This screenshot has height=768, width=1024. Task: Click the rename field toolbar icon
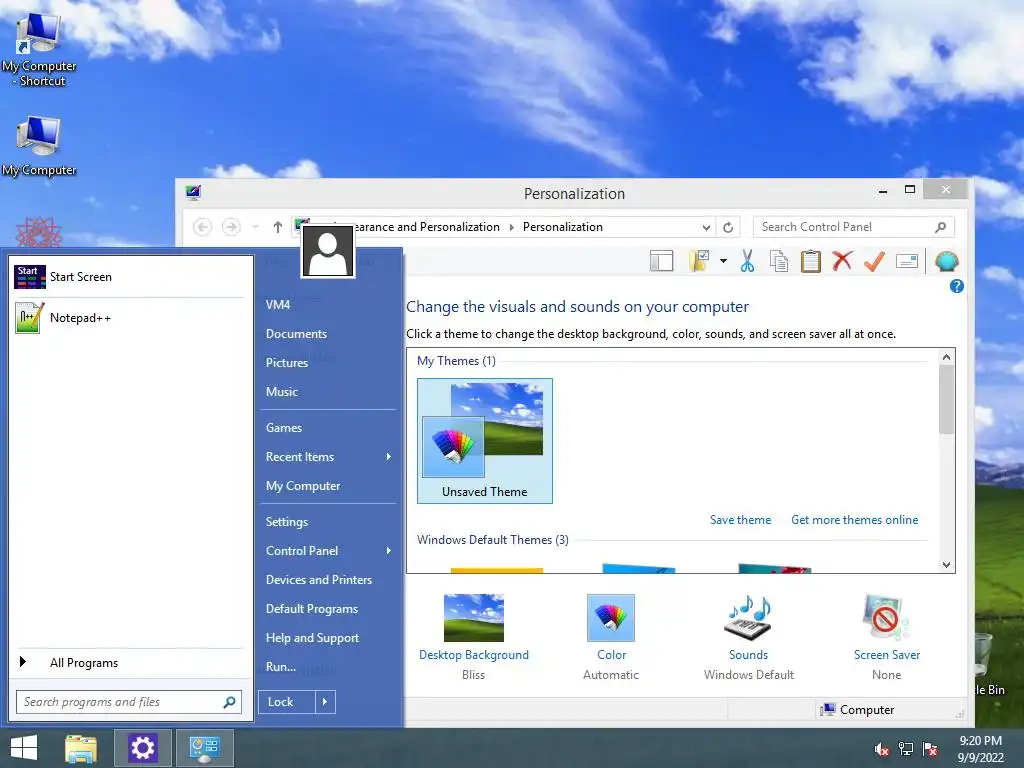point(907,261)
